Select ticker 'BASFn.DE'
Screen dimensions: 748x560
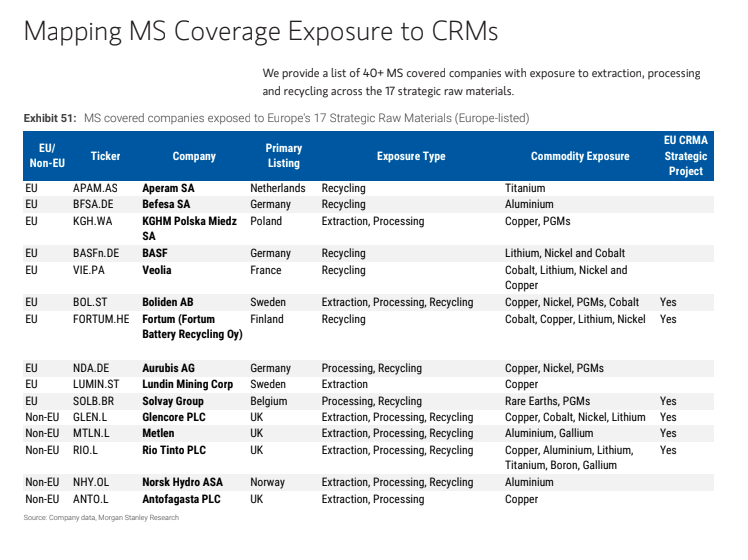pos(96,253)
